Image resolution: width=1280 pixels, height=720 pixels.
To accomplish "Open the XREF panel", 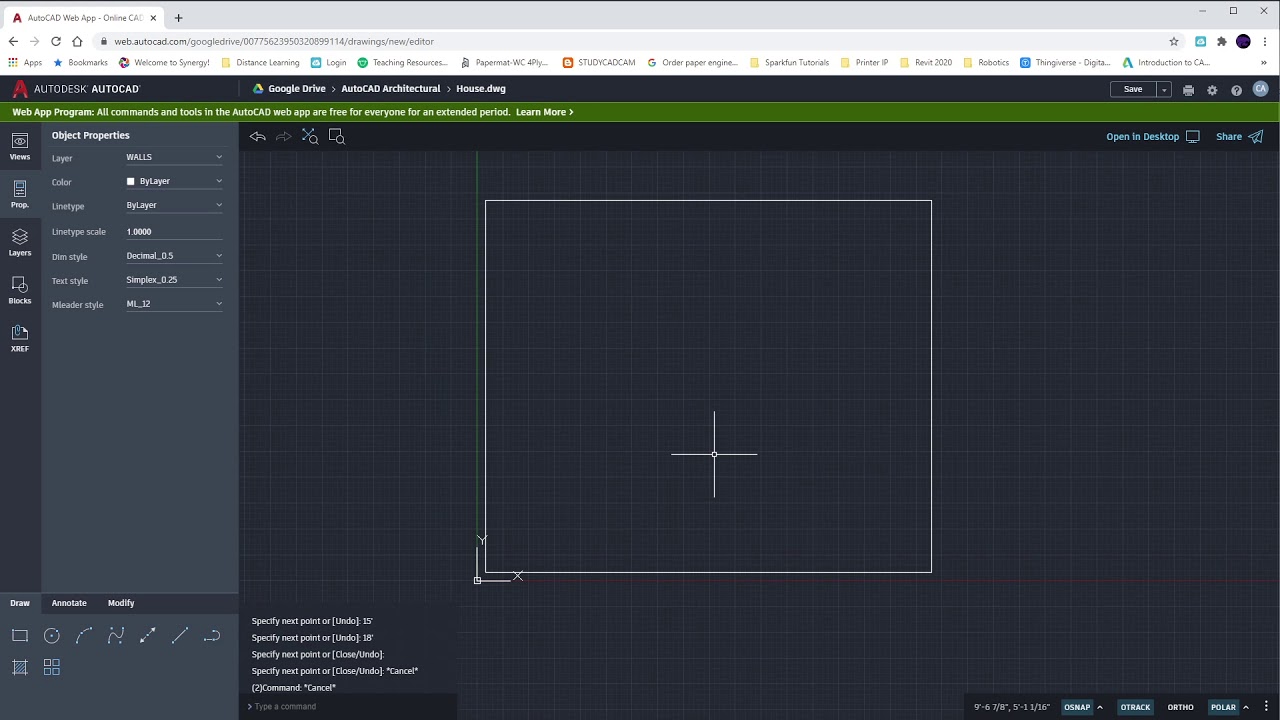I will coord(20,339).
